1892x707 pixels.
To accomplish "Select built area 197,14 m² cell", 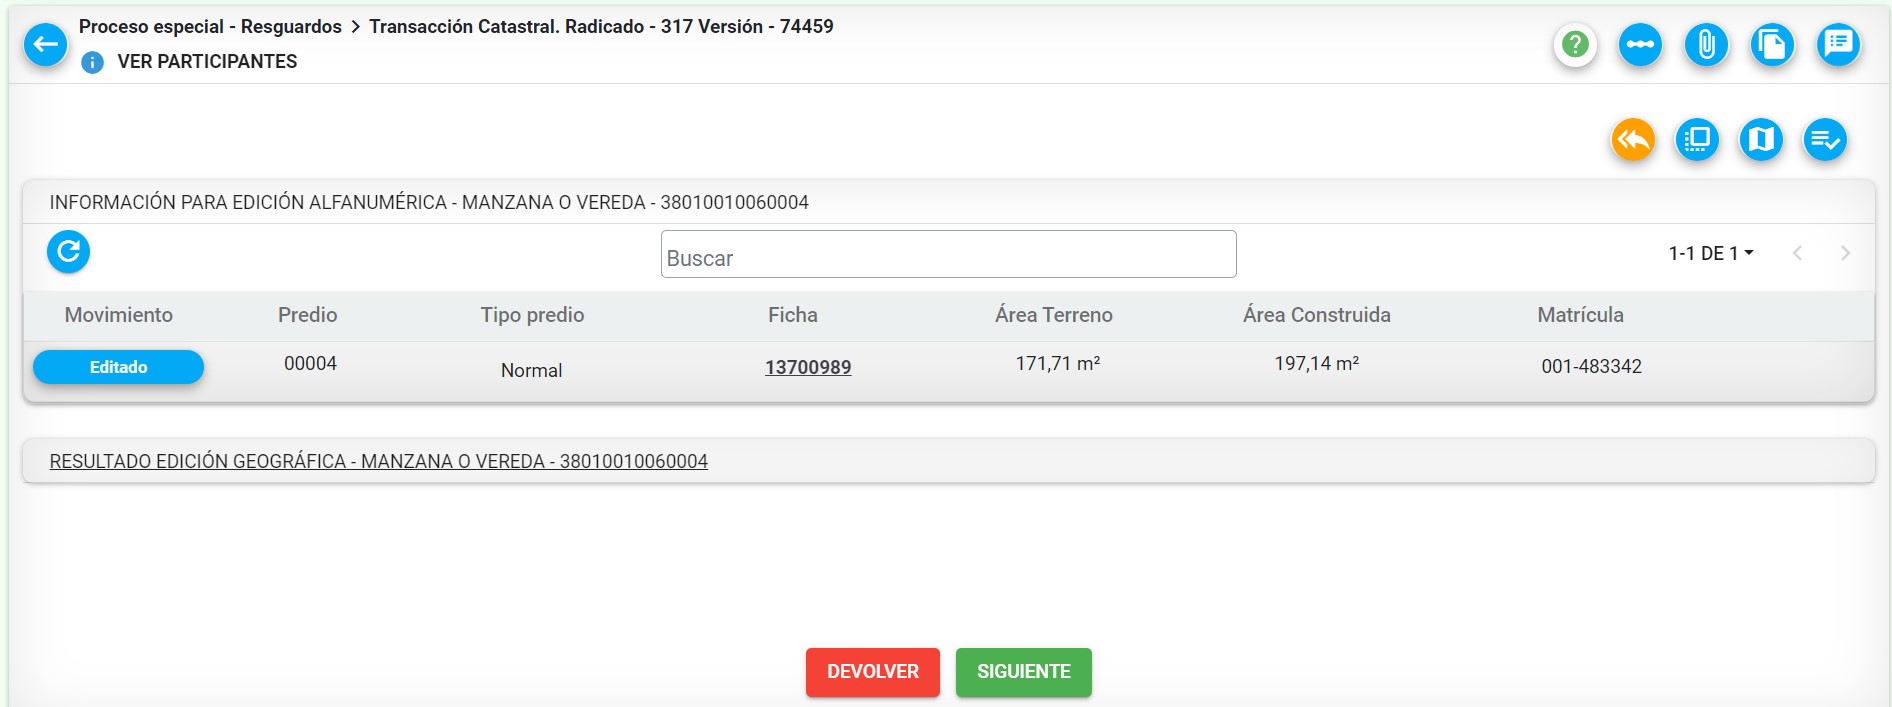I will [x=1317, y=364].
